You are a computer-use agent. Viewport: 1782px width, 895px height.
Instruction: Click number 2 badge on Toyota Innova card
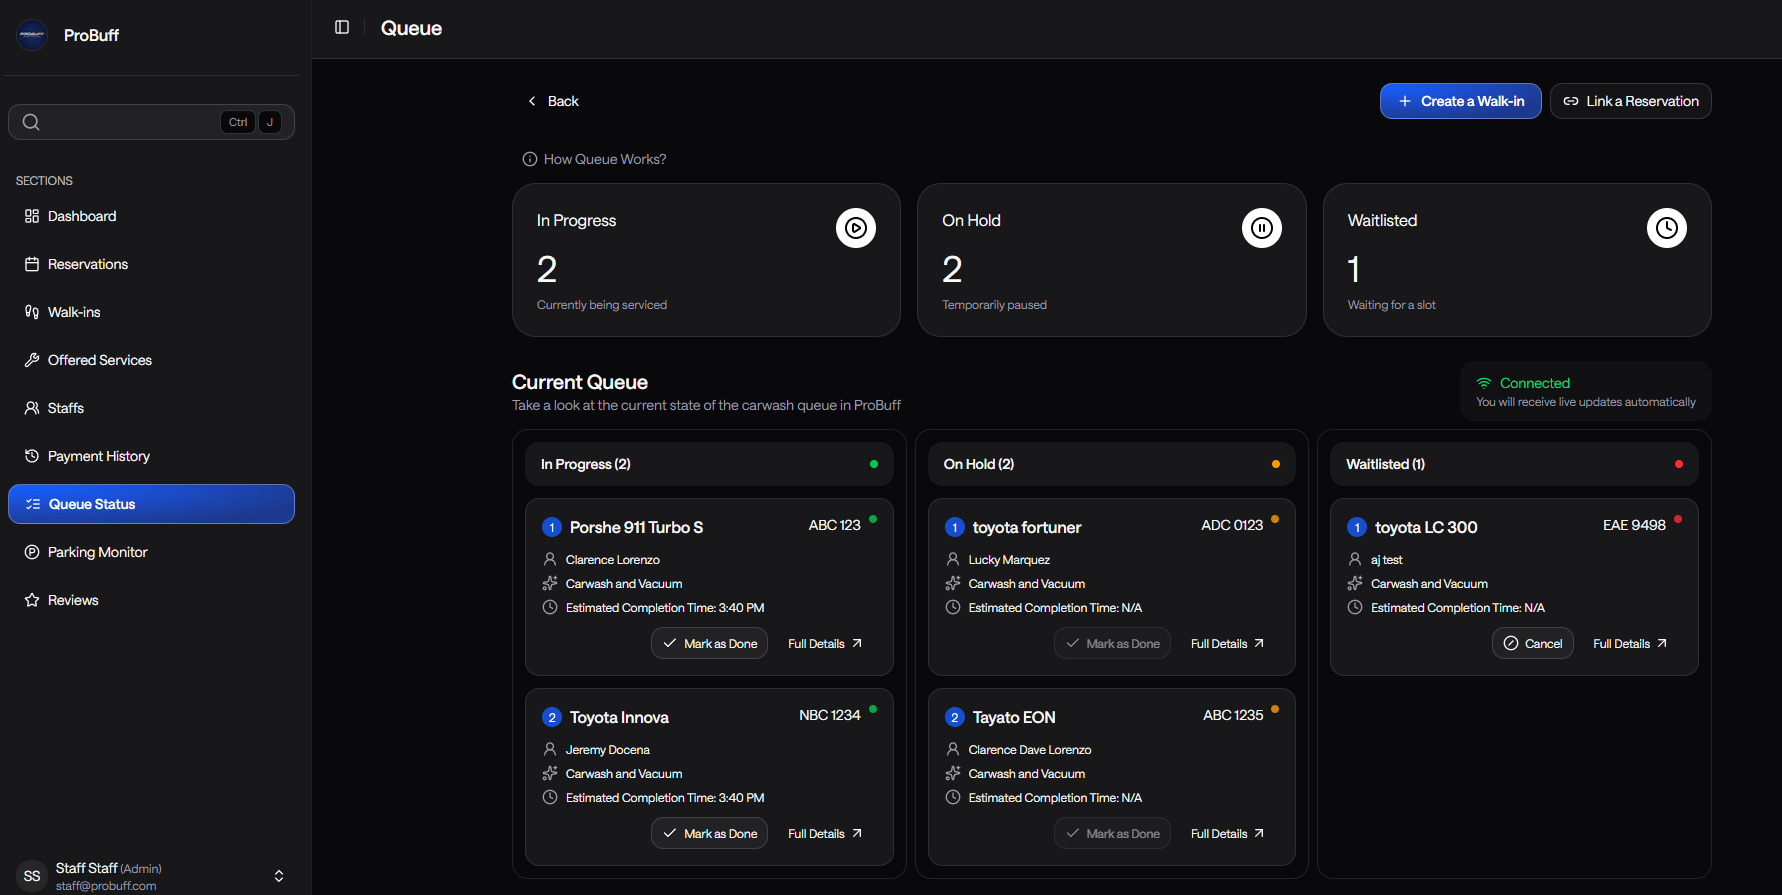click(x=552, y=717)
